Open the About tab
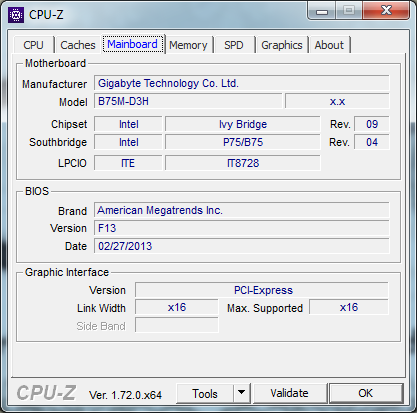Screen dimensions: 417x413 coord(329,45)
